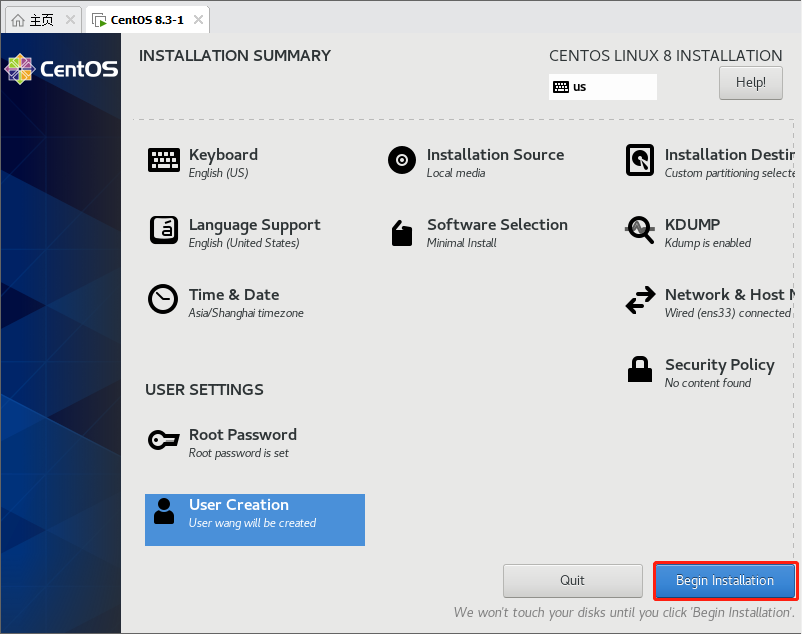802x634 pixels.
Task: Switch to the 主页 tab
Action: [43, 20]
